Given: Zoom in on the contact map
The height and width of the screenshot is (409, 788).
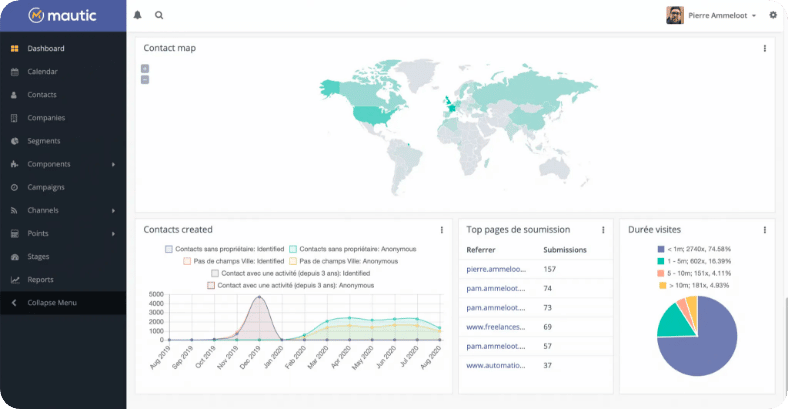Looking at the screenshot, I should point(145,69).
